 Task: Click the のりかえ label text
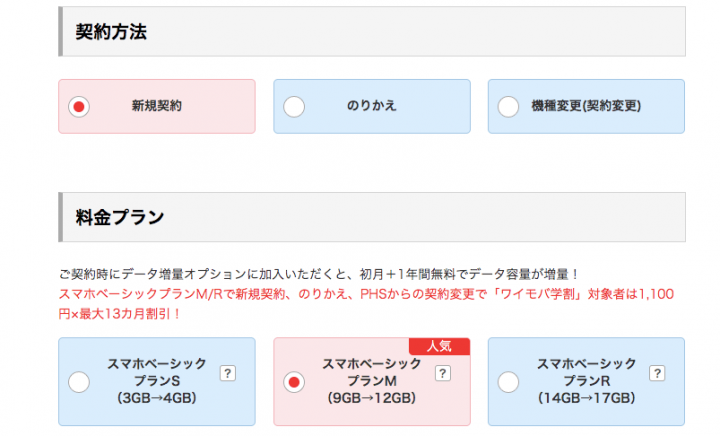click(371, 106)
